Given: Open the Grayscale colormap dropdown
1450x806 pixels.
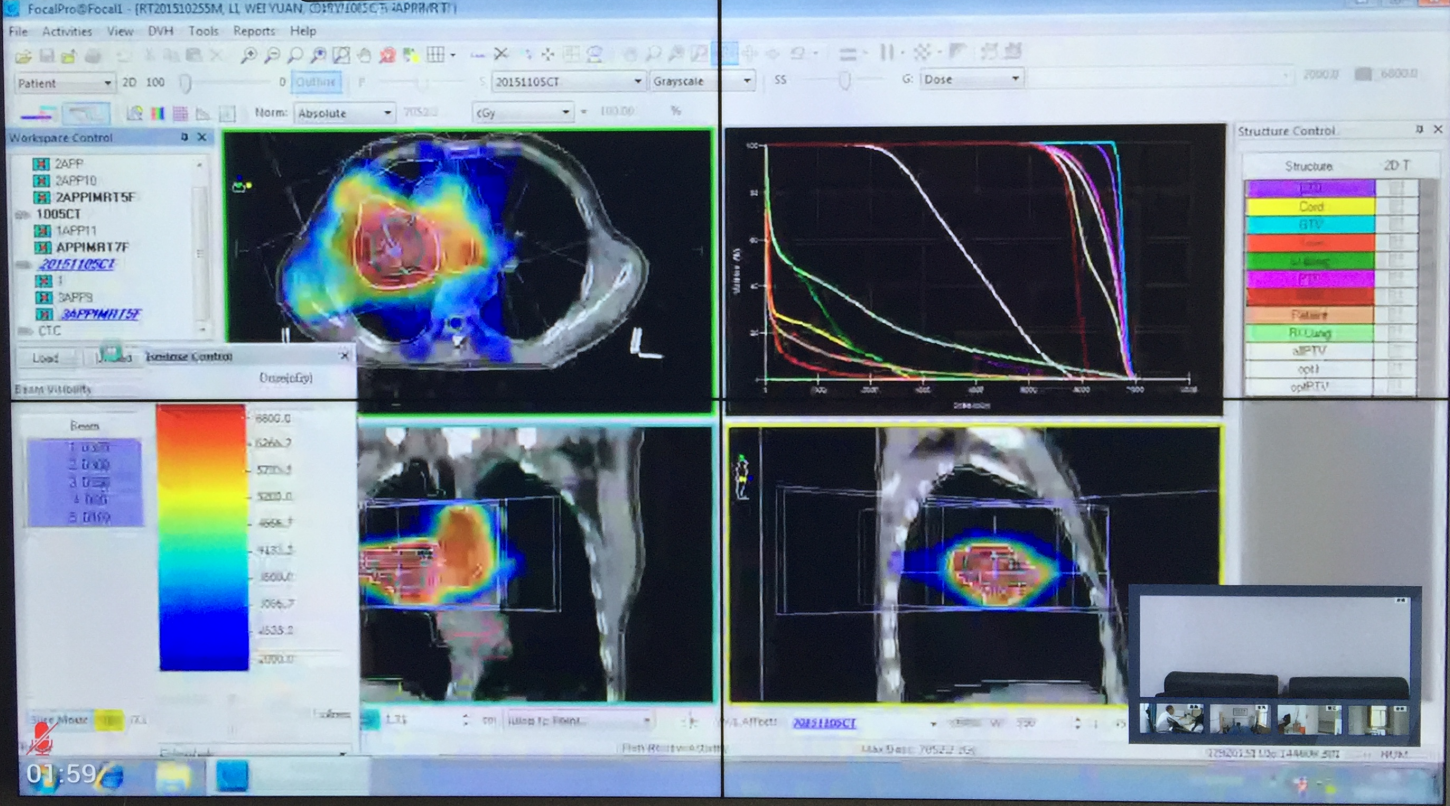Looking at the screenshot, I should click(702, 81).
